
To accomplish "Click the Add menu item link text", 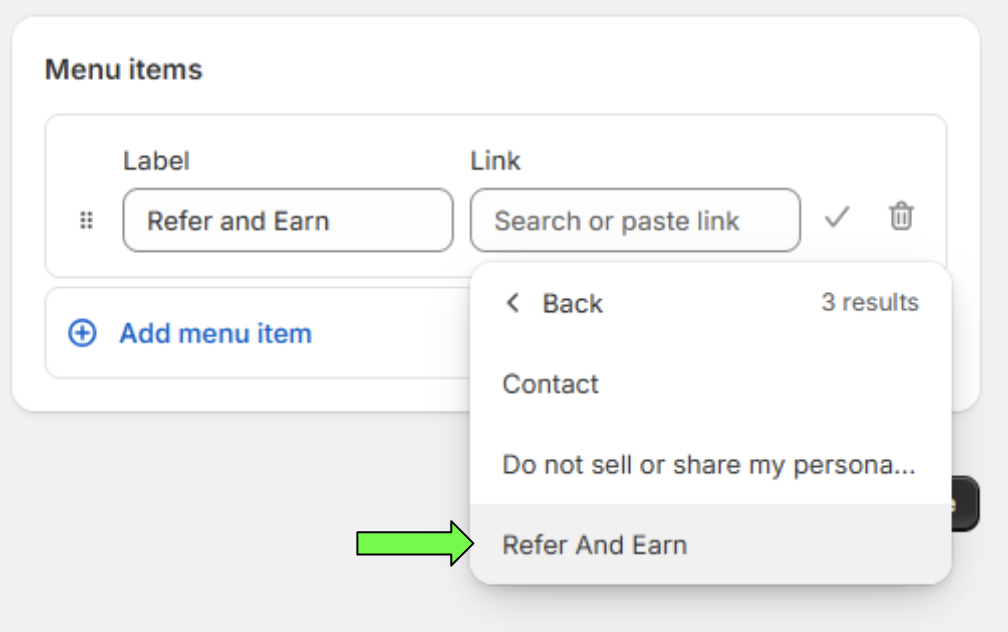I will tap(216, 334).
